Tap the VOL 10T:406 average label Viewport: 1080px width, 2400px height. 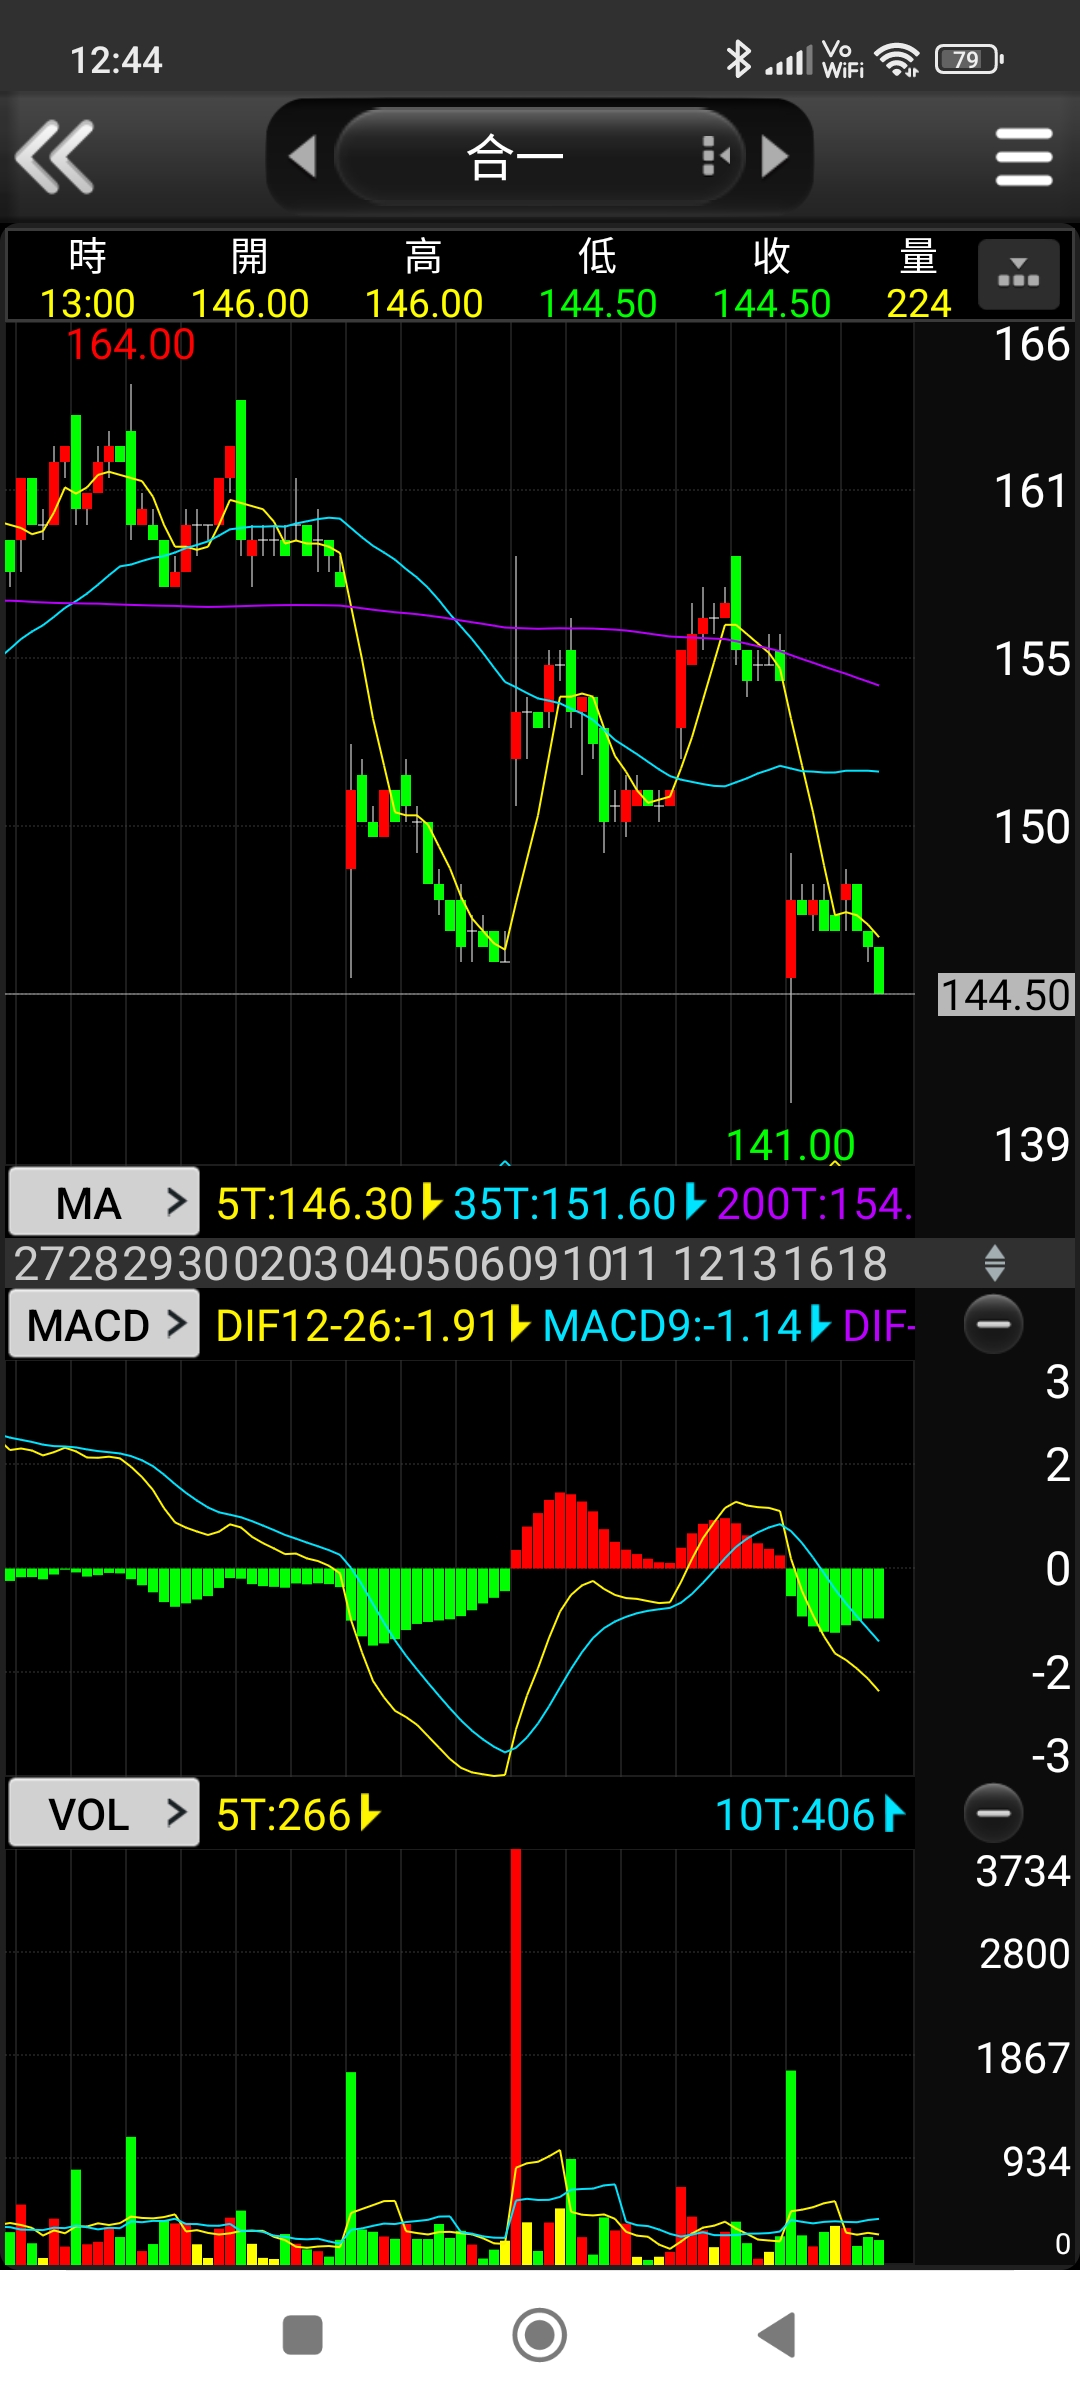[x=796, y=1815]
